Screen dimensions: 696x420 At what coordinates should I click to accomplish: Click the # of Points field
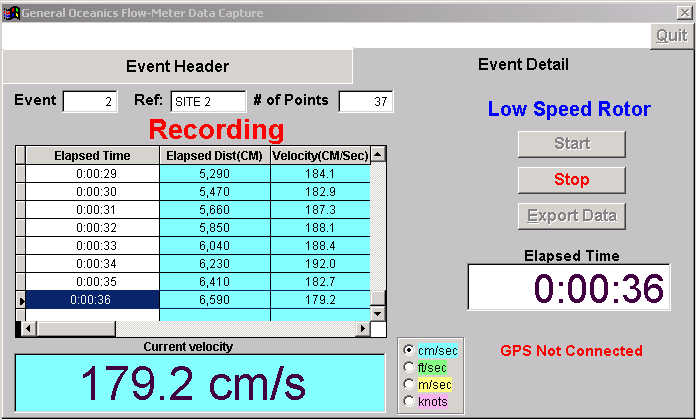366,101
